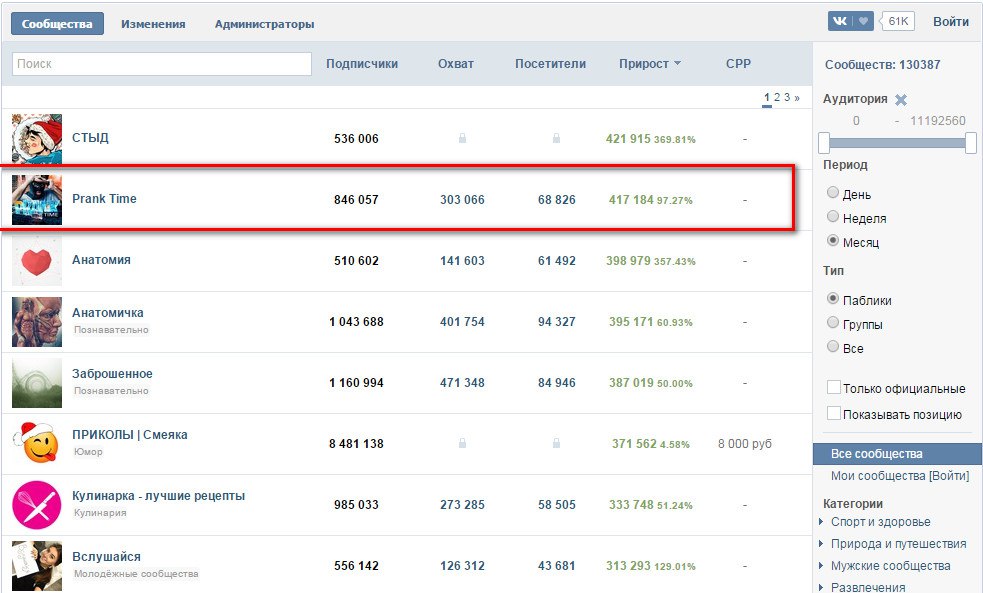Expand the Природа и путешествия category

click(x=898, y=544)
